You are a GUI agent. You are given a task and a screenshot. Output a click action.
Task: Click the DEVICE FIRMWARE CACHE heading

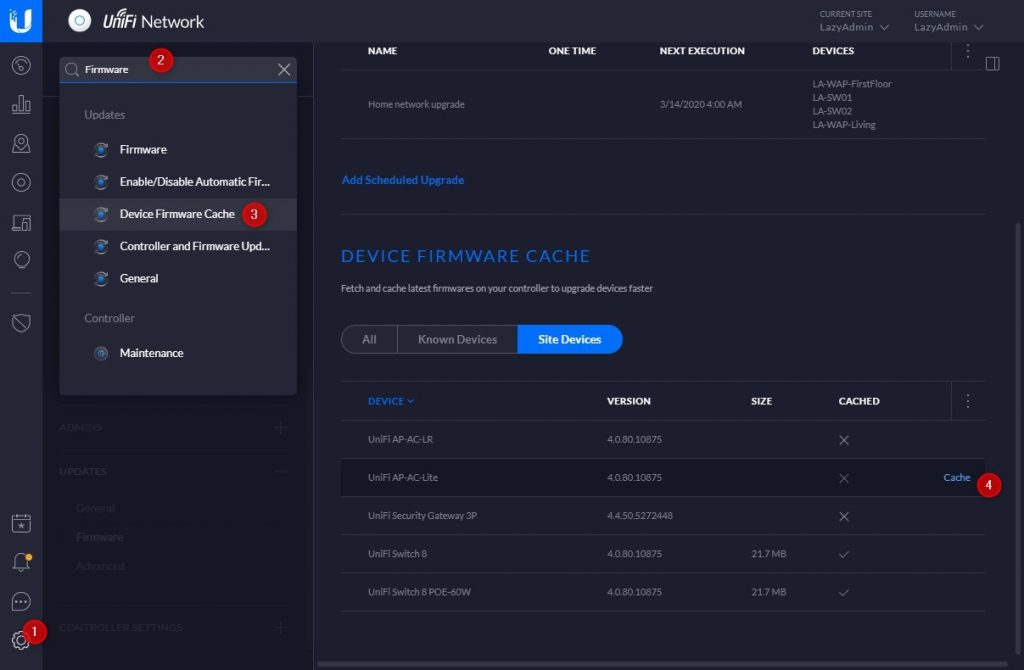coord(466,256)
